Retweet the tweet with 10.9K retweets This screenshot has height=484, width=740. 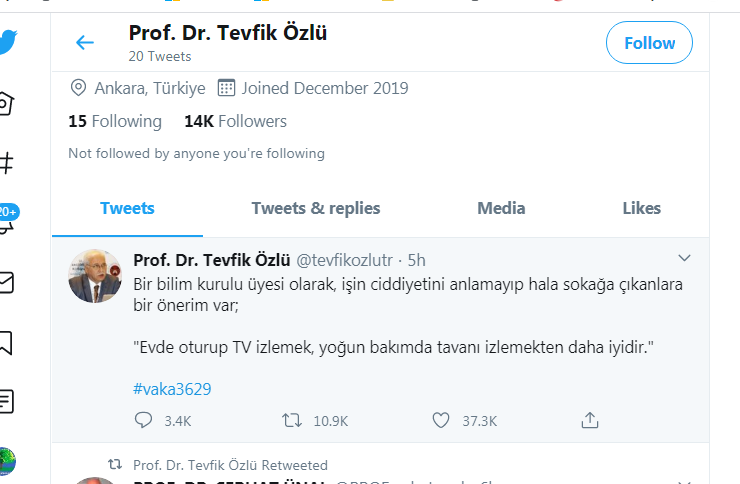click(x=292, y=421)
